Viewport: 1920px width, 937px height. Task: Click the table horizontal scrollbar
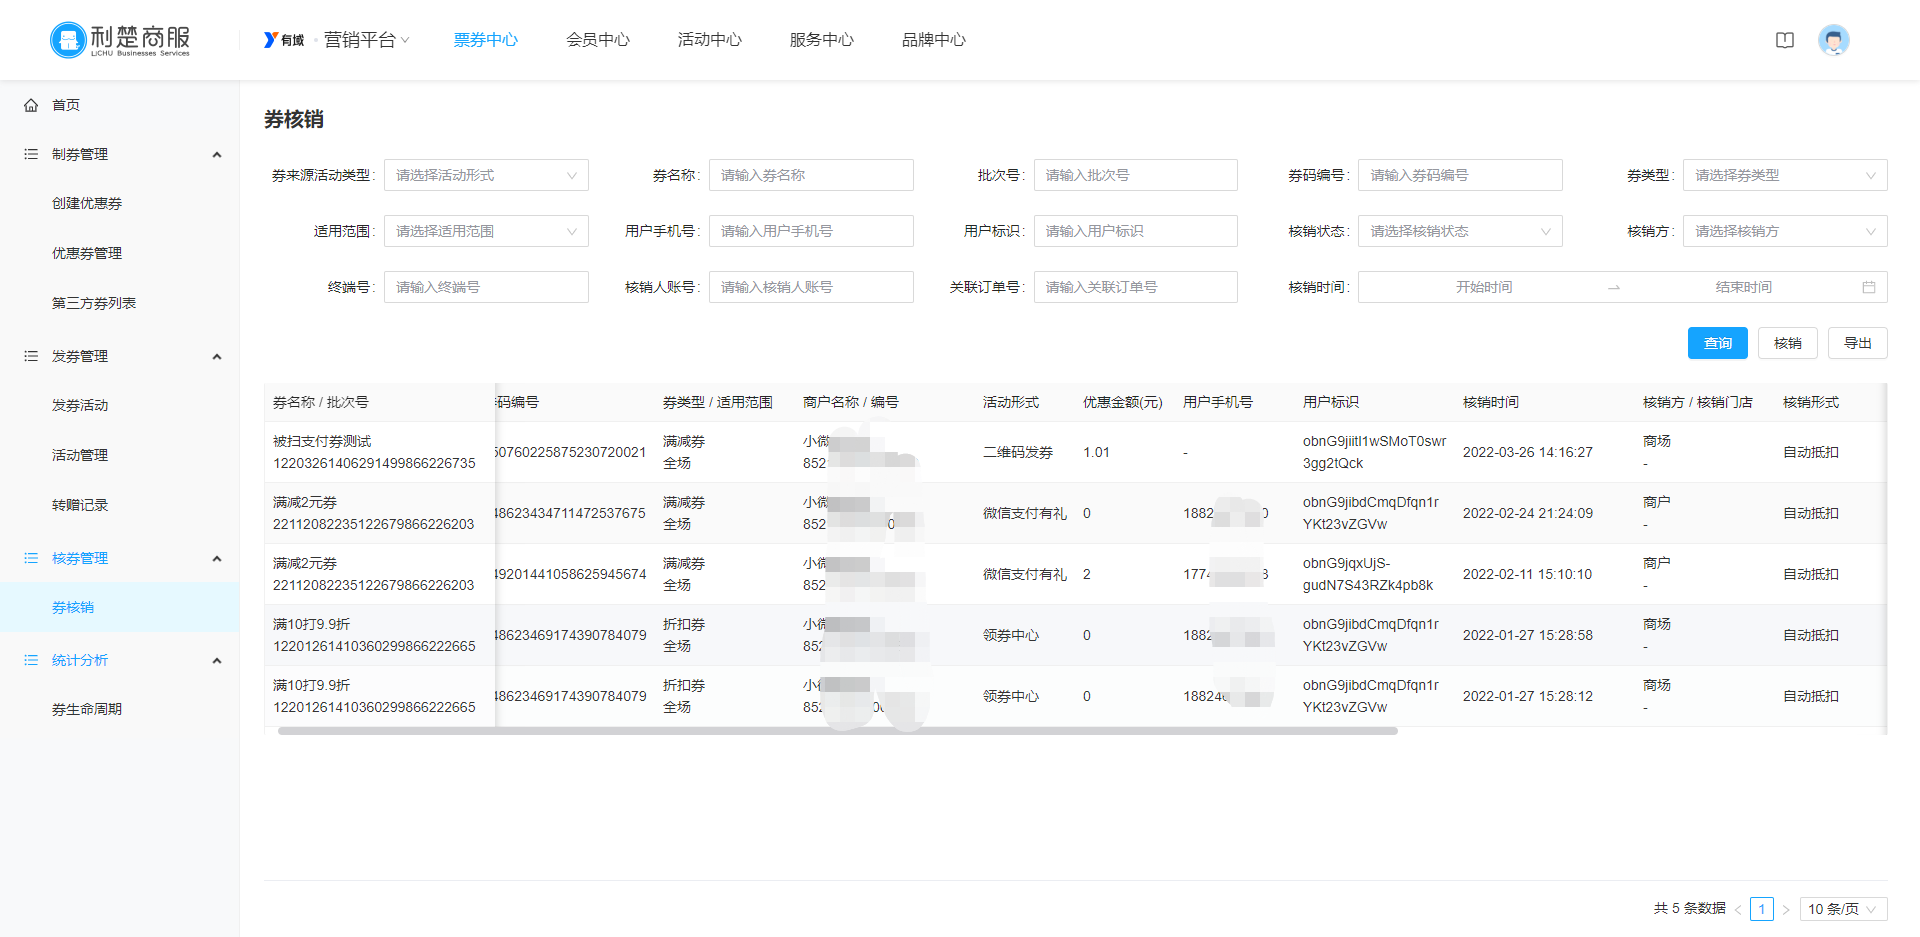pyautogui.click(x=837, y=731)
